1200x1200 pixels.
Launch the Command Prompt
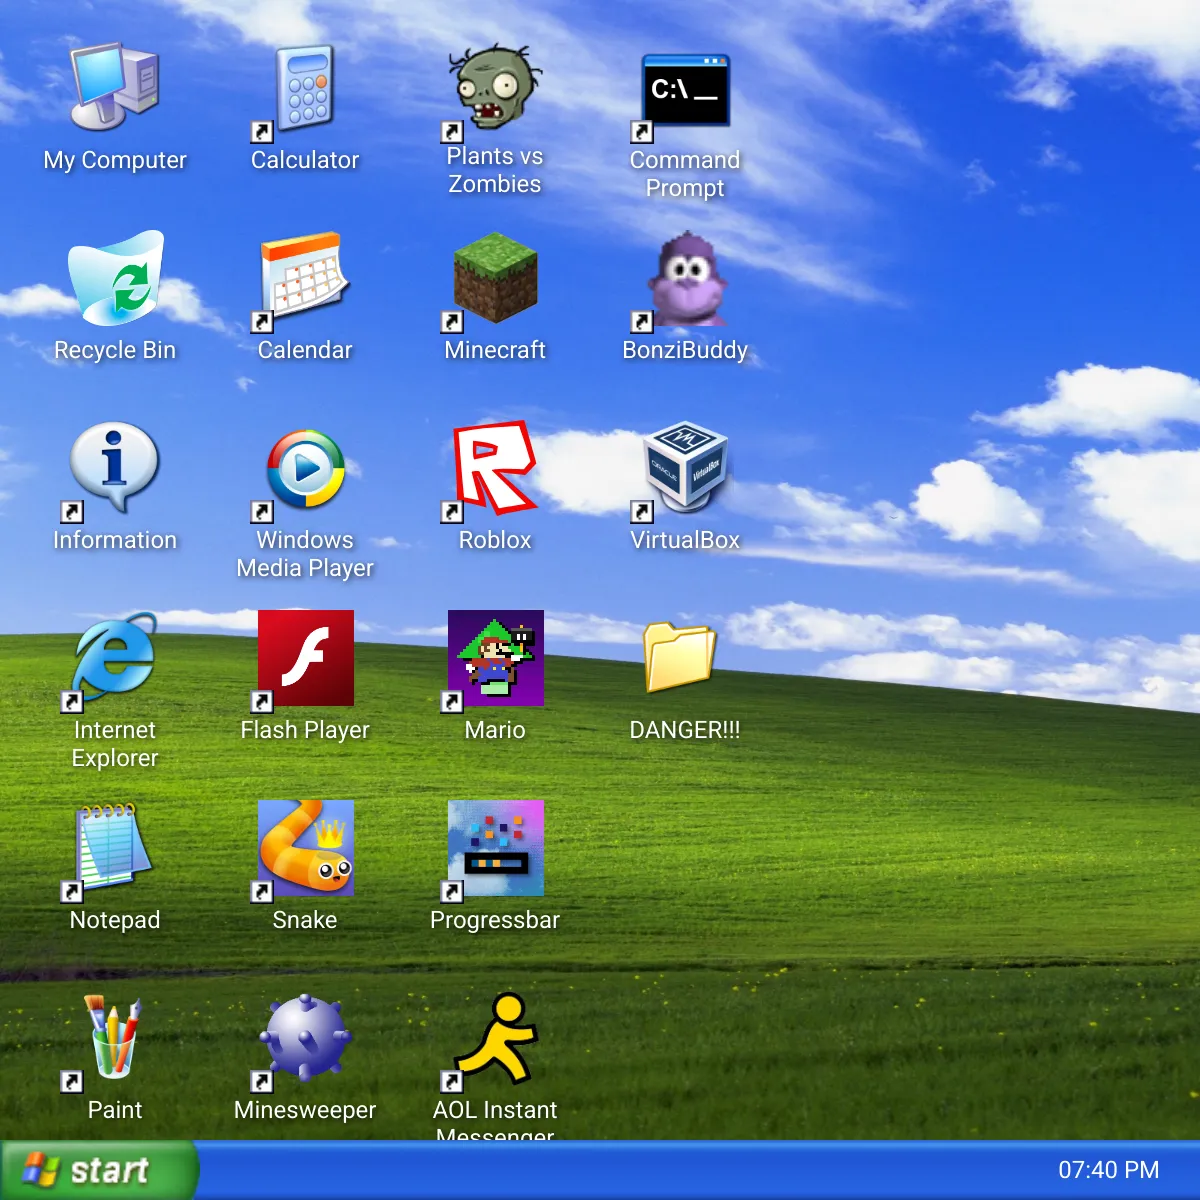click(x=685, y=90)
